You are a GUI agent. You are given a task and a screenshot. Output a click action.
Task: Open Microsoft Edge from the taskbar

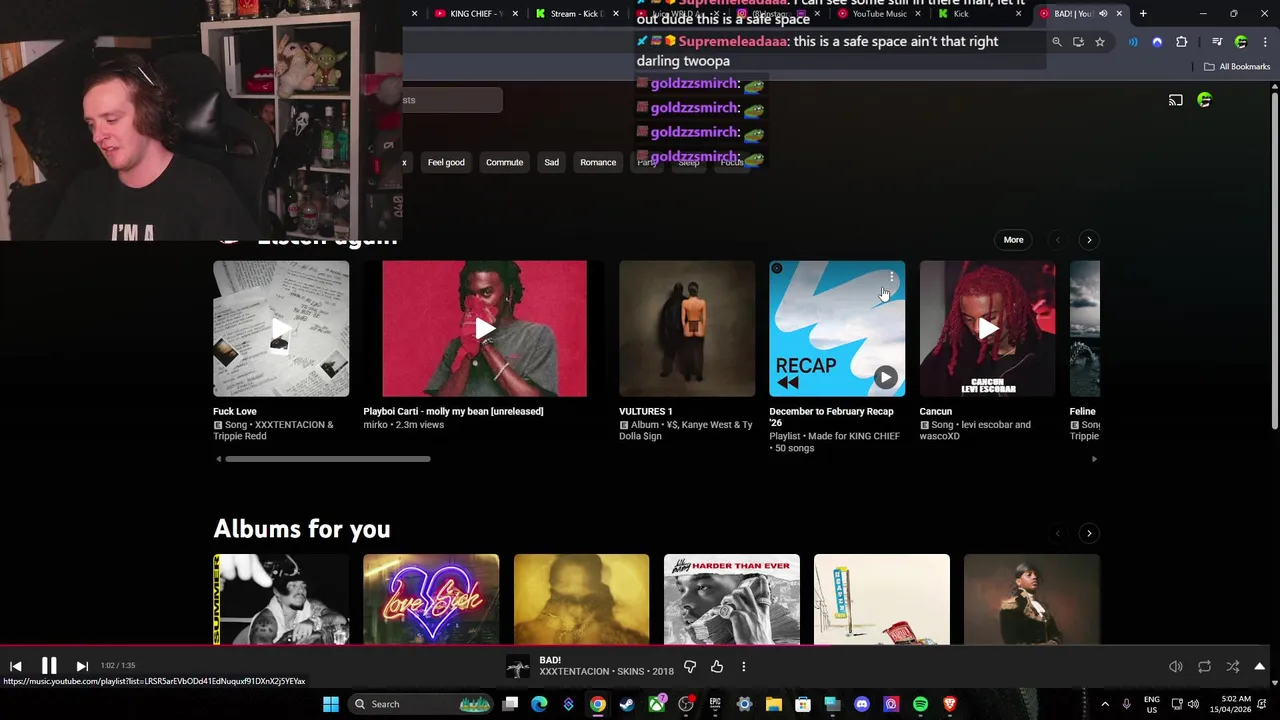[x=539, y=704]
